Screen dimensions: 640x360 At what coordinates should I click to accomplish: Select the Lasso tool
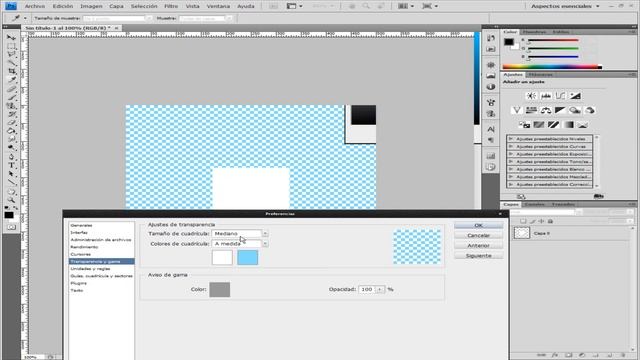point(11,54)
